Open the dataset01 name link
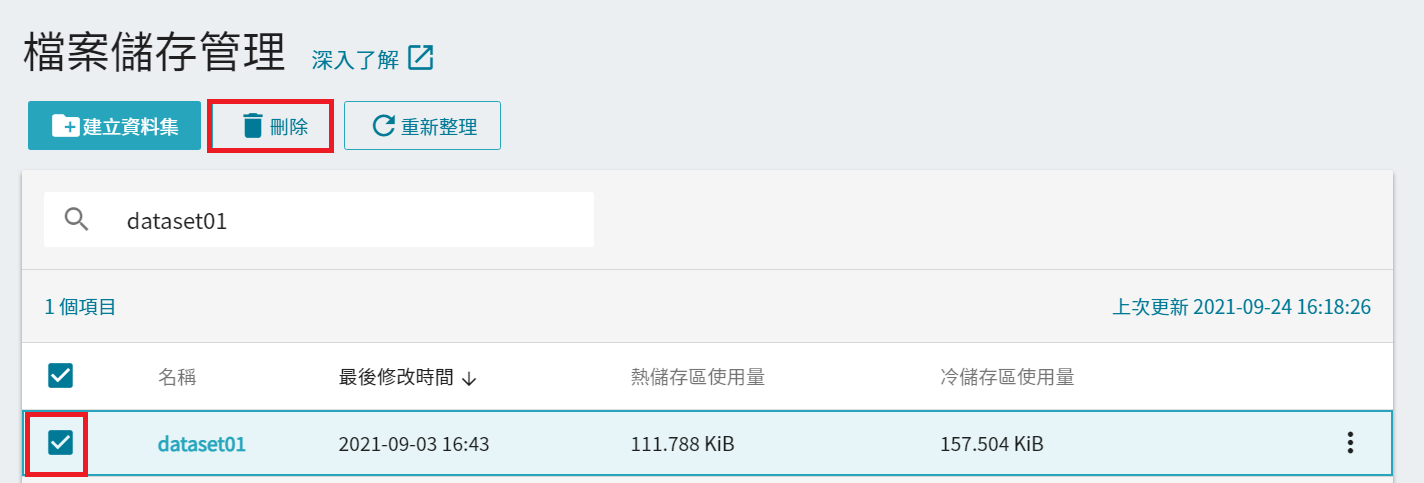The height and width of the screenshot is (483, 1424). pyautogui.click(x=202, y=444)
